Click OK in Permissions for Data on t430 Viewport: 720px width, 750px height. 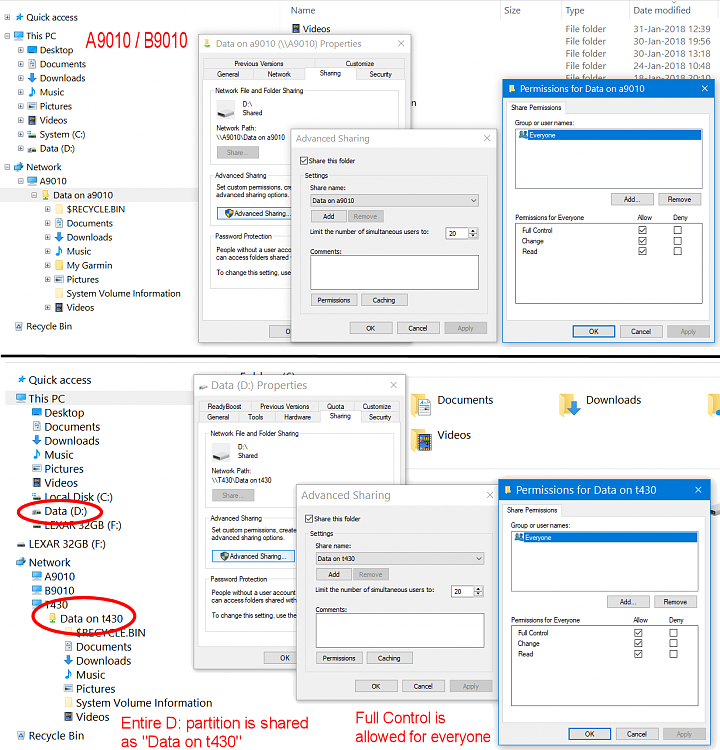click(589, 734)
